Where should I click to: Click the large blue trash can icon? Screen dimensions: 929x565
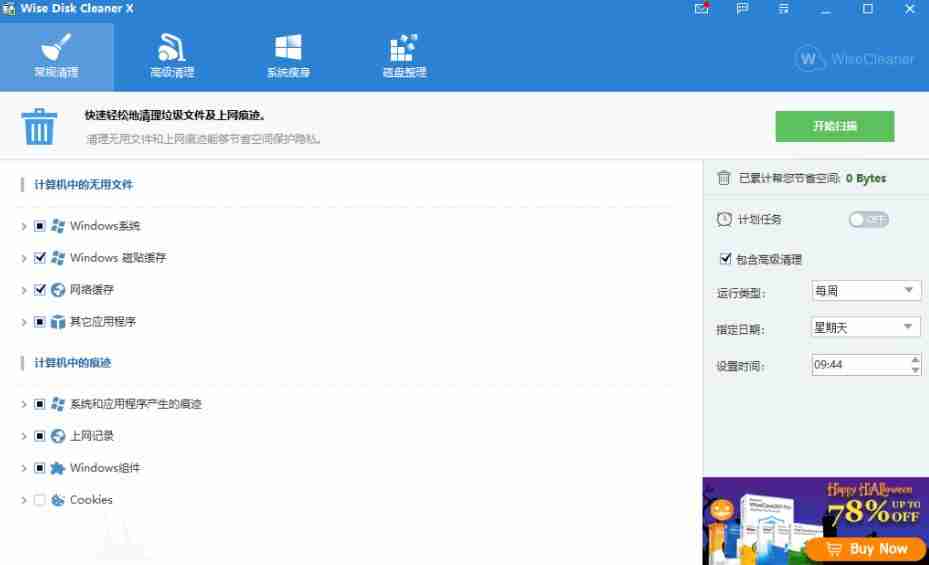pos(39,127)
